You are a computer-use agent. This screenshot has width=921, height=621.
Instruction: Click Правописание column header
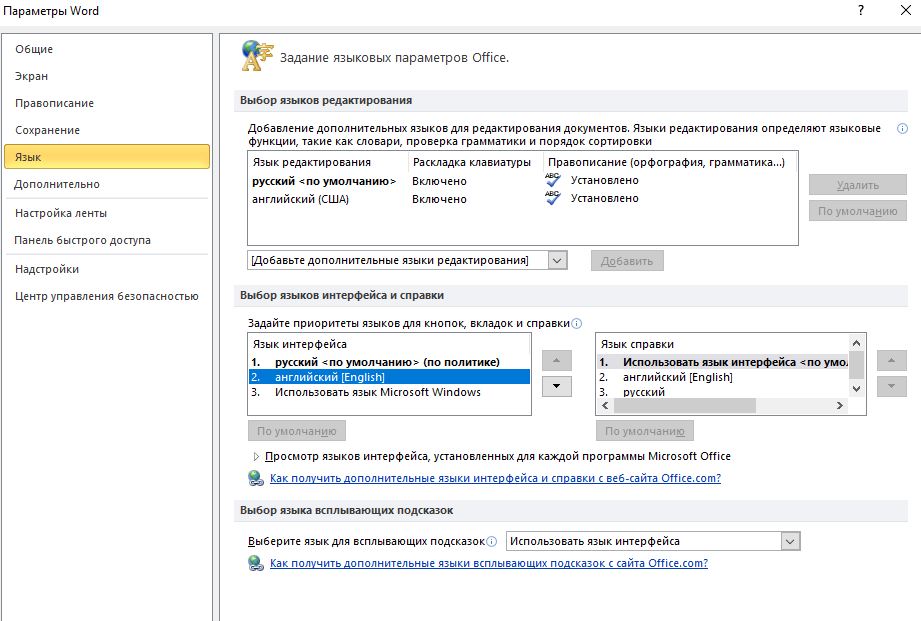[x=666, y=163]
